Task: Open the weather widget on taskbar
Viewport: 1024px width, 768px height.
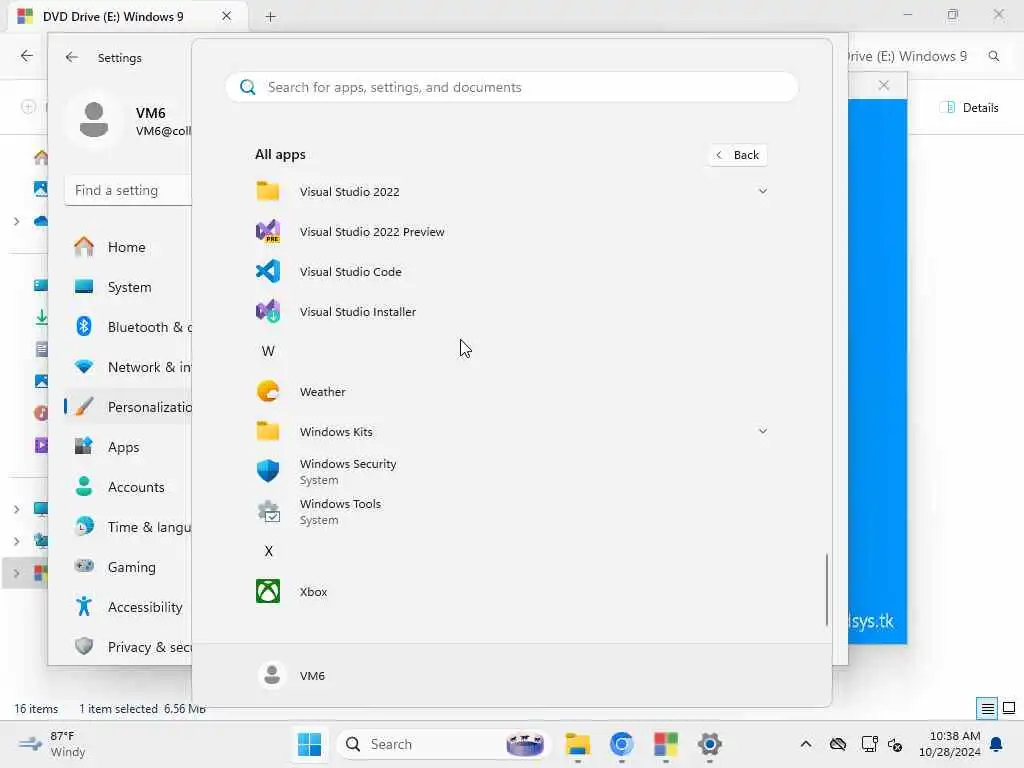Action: point(51,744)
